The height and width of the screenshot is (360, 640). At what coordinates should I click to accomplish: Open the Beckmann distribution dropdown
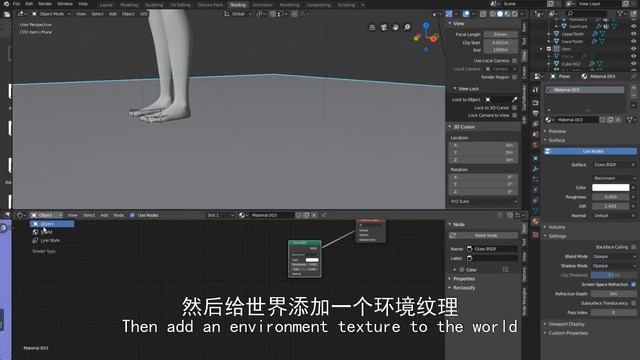click(x=614, y=178)
